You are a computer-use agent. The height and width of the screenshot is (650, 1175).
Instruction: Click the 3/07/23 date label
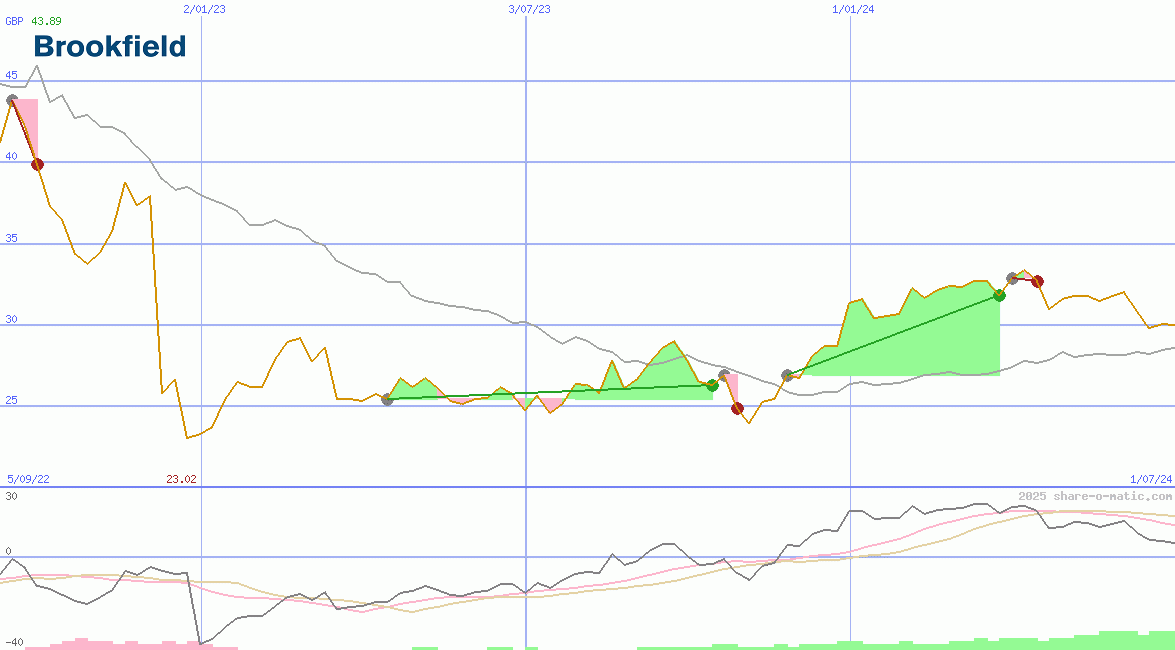[529, 9]
